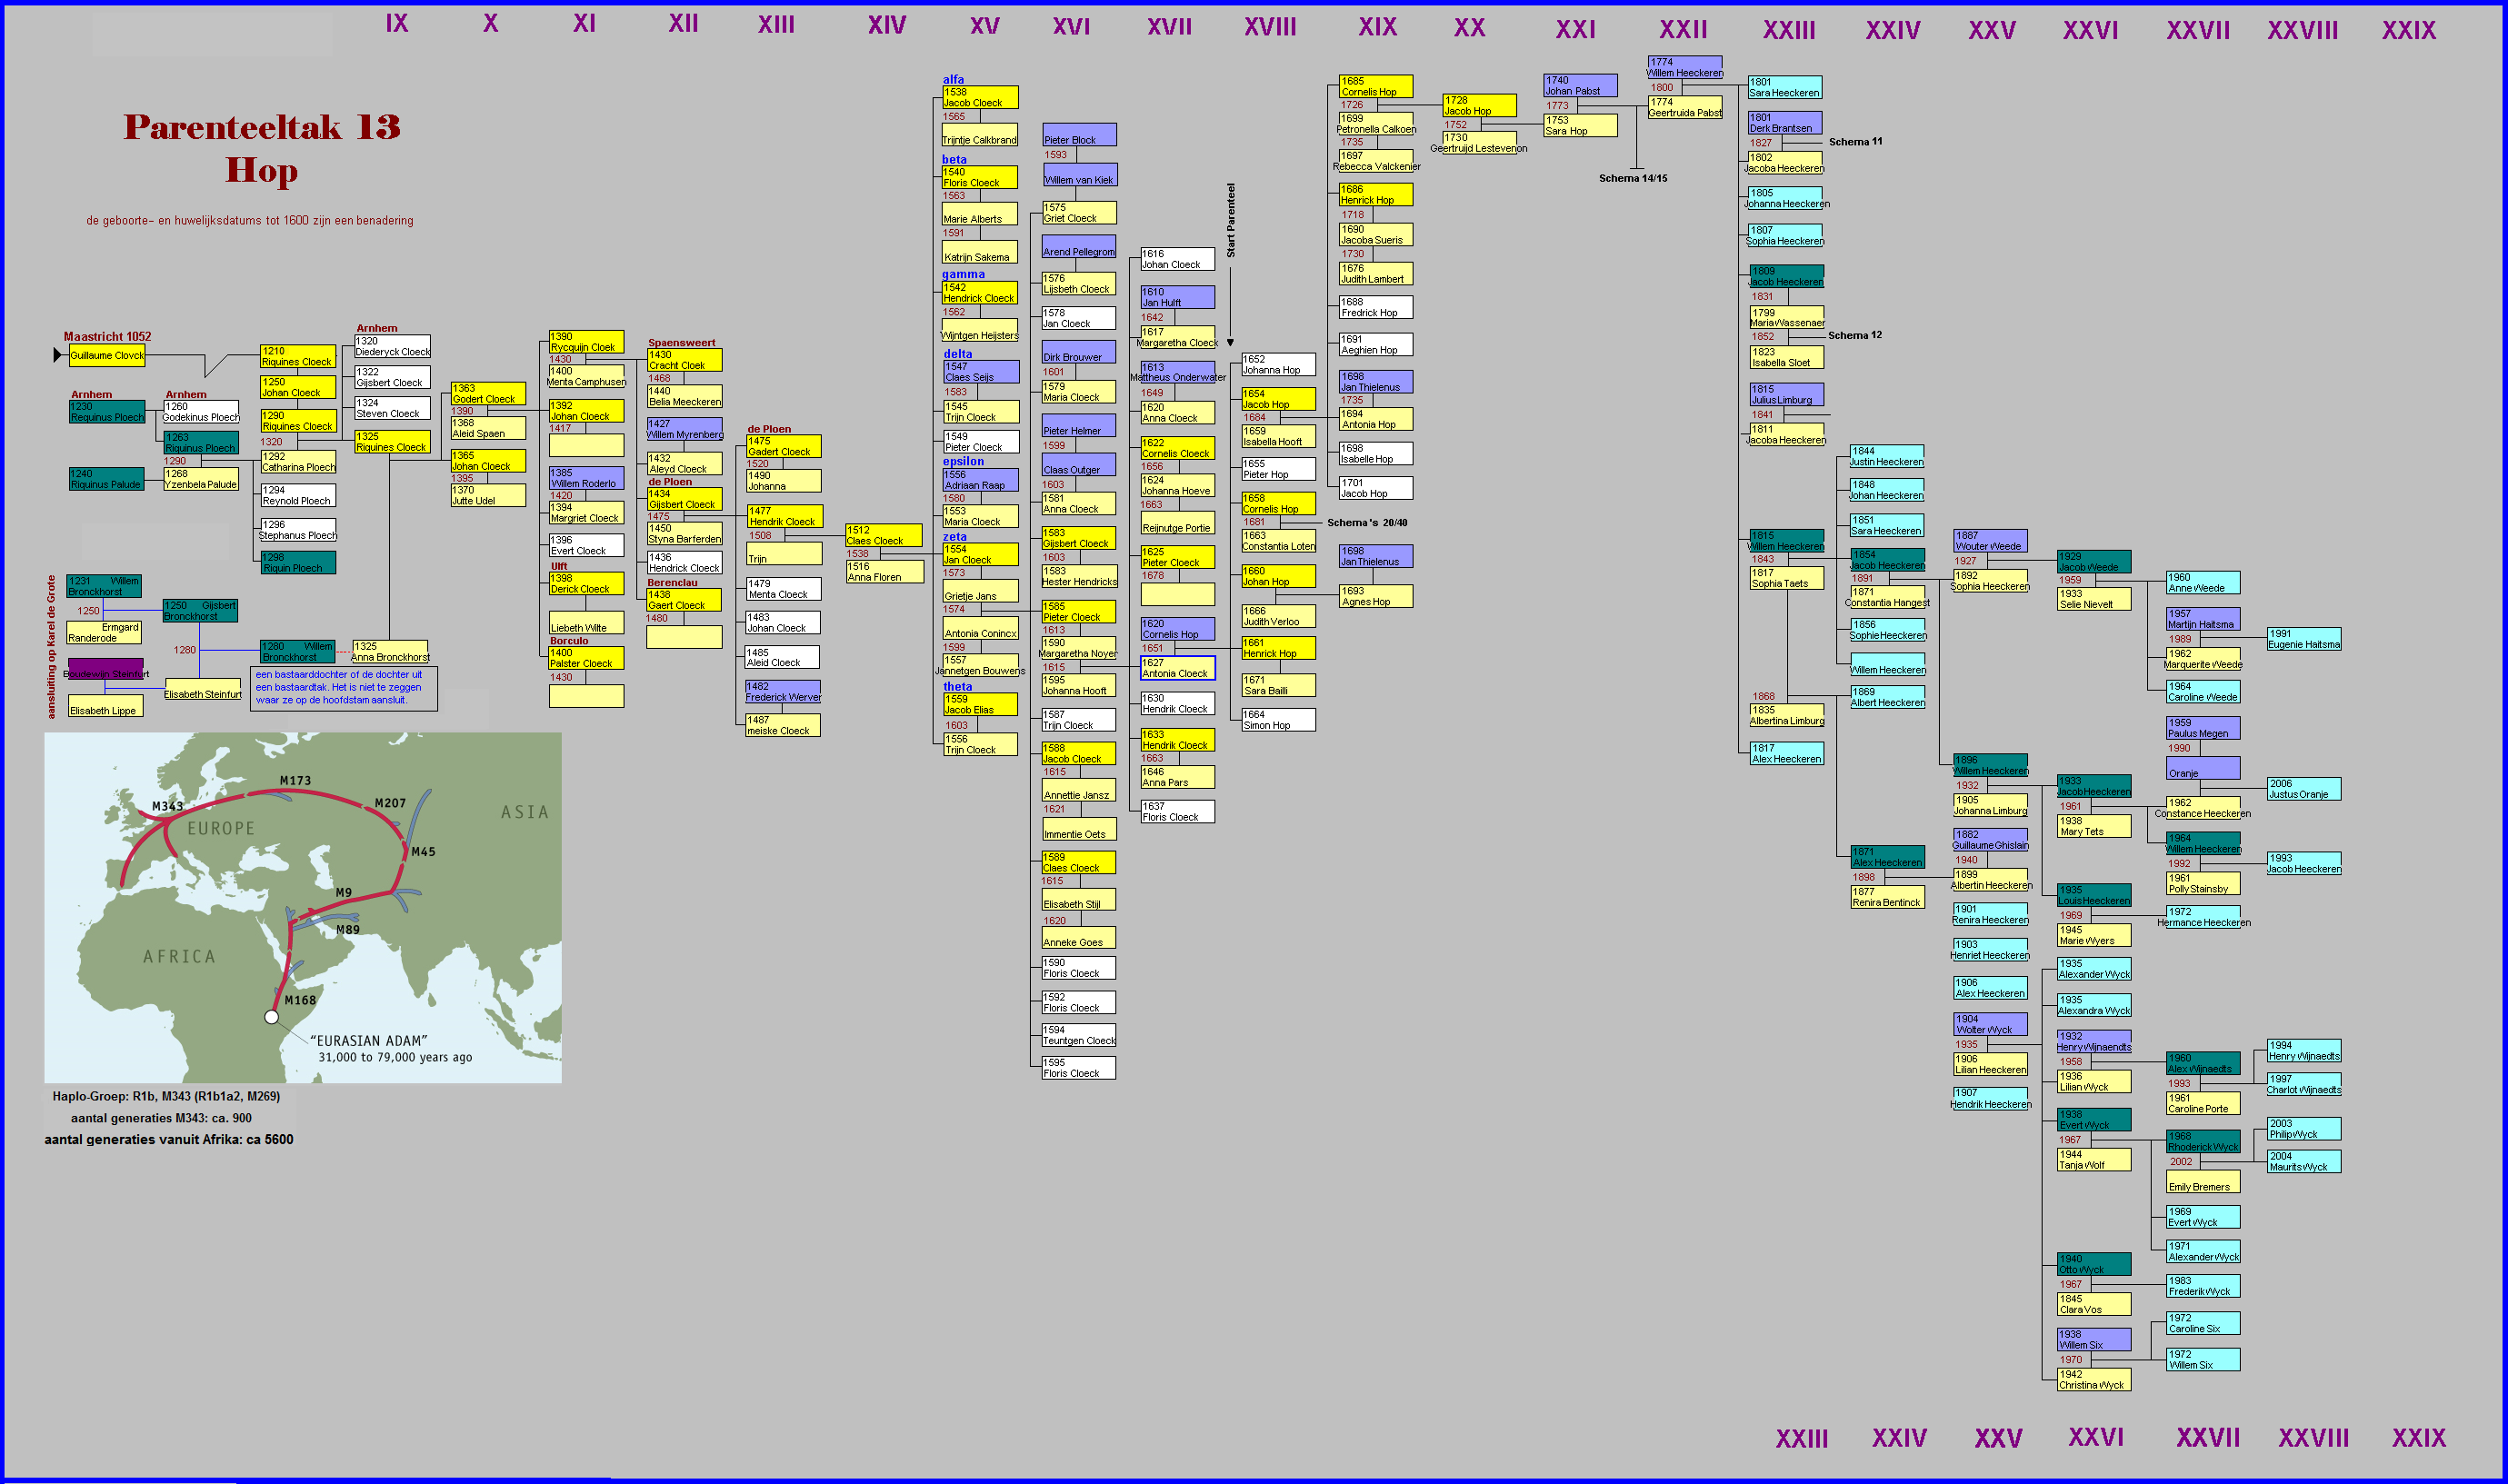Screen dimensions: 2508x1484
Task: Open the Schema 11 reference
Action: 1855,142
